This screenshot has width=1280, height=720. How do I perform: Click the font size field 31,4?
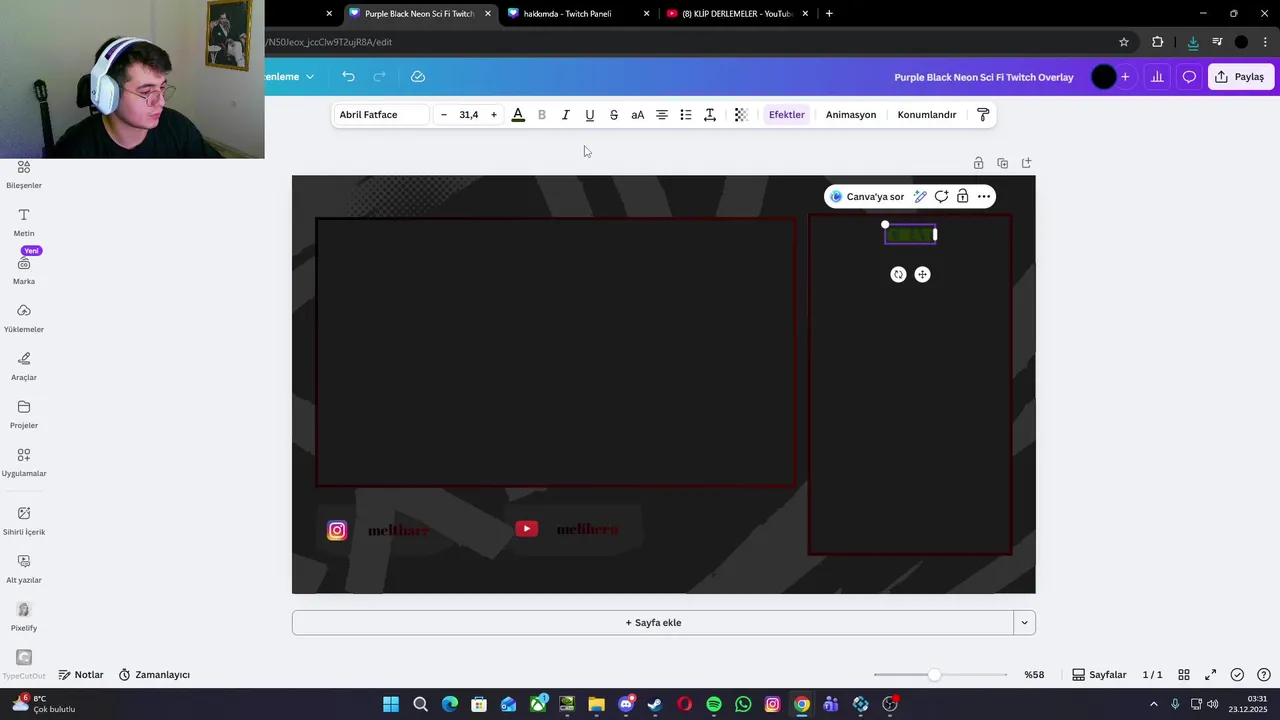point(469,115)
